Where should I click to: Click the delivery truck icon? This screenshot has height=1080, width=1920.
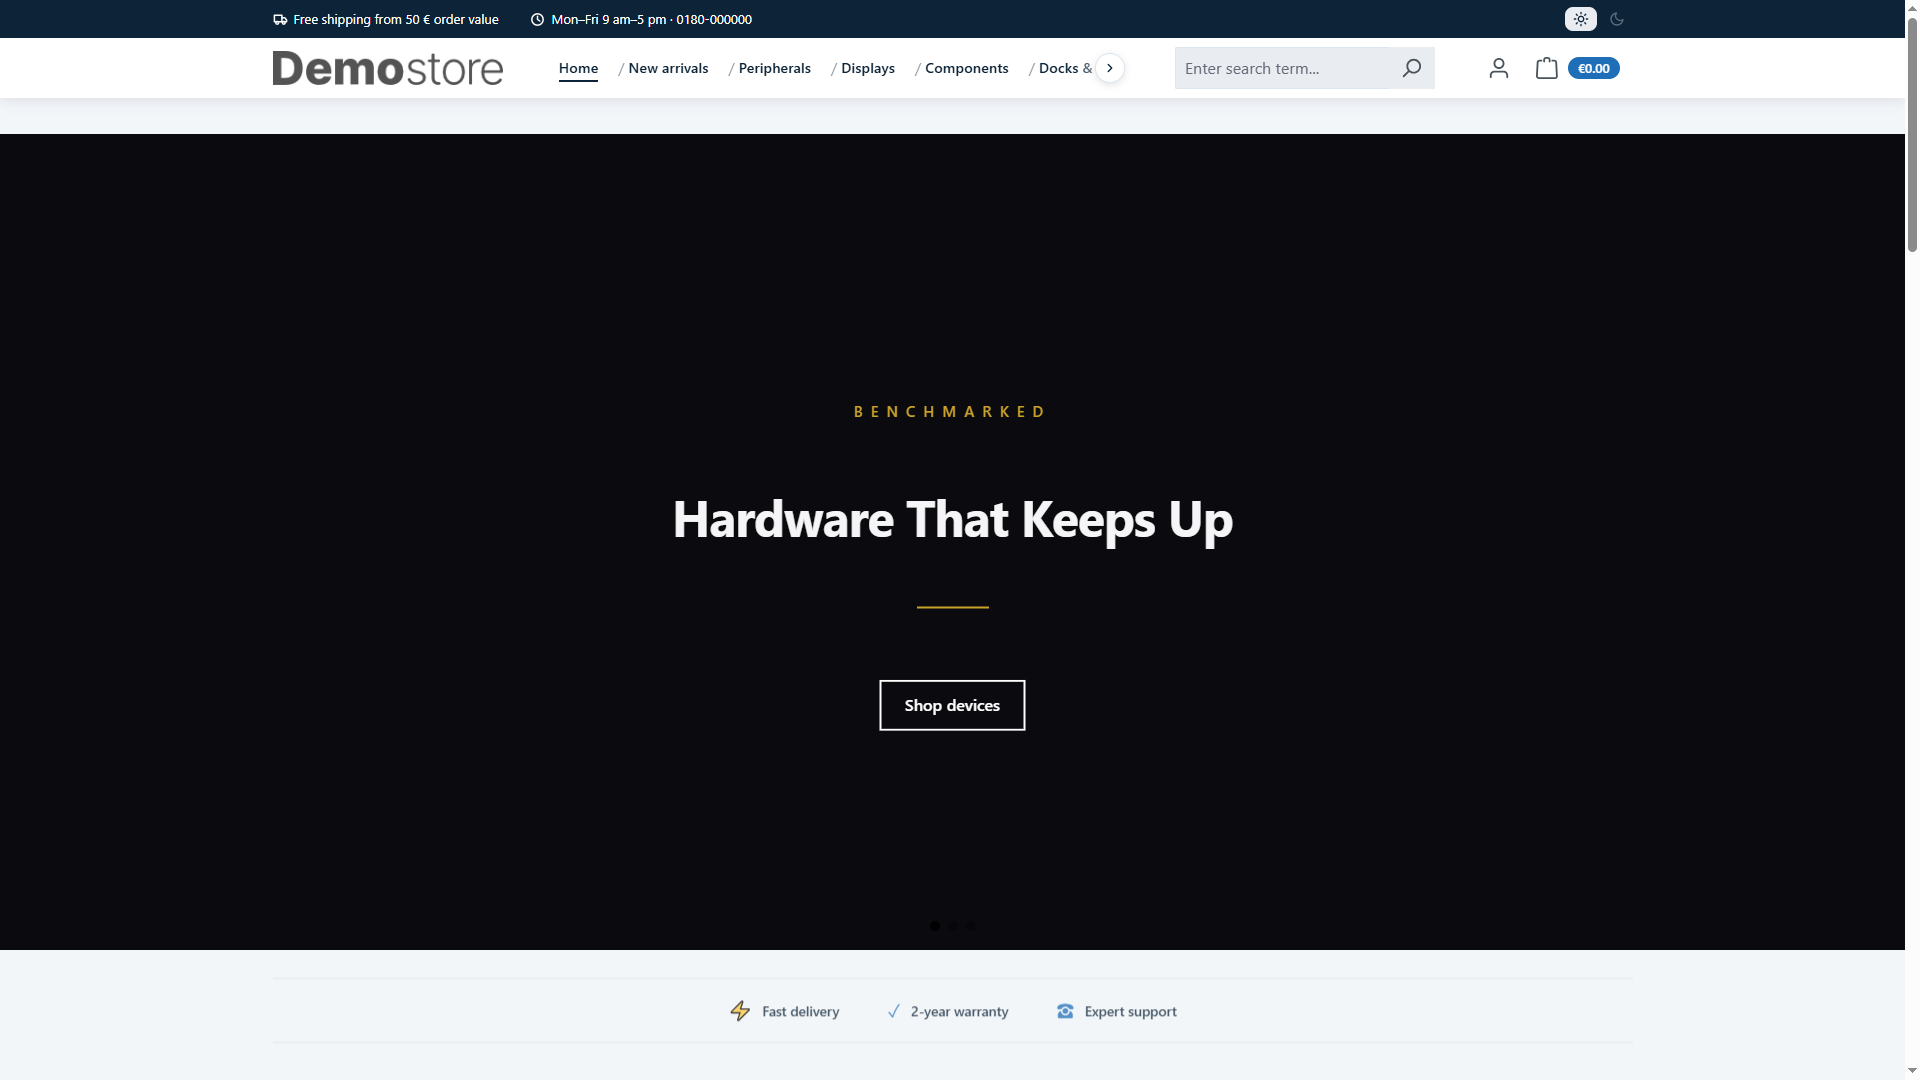point(280,19)
